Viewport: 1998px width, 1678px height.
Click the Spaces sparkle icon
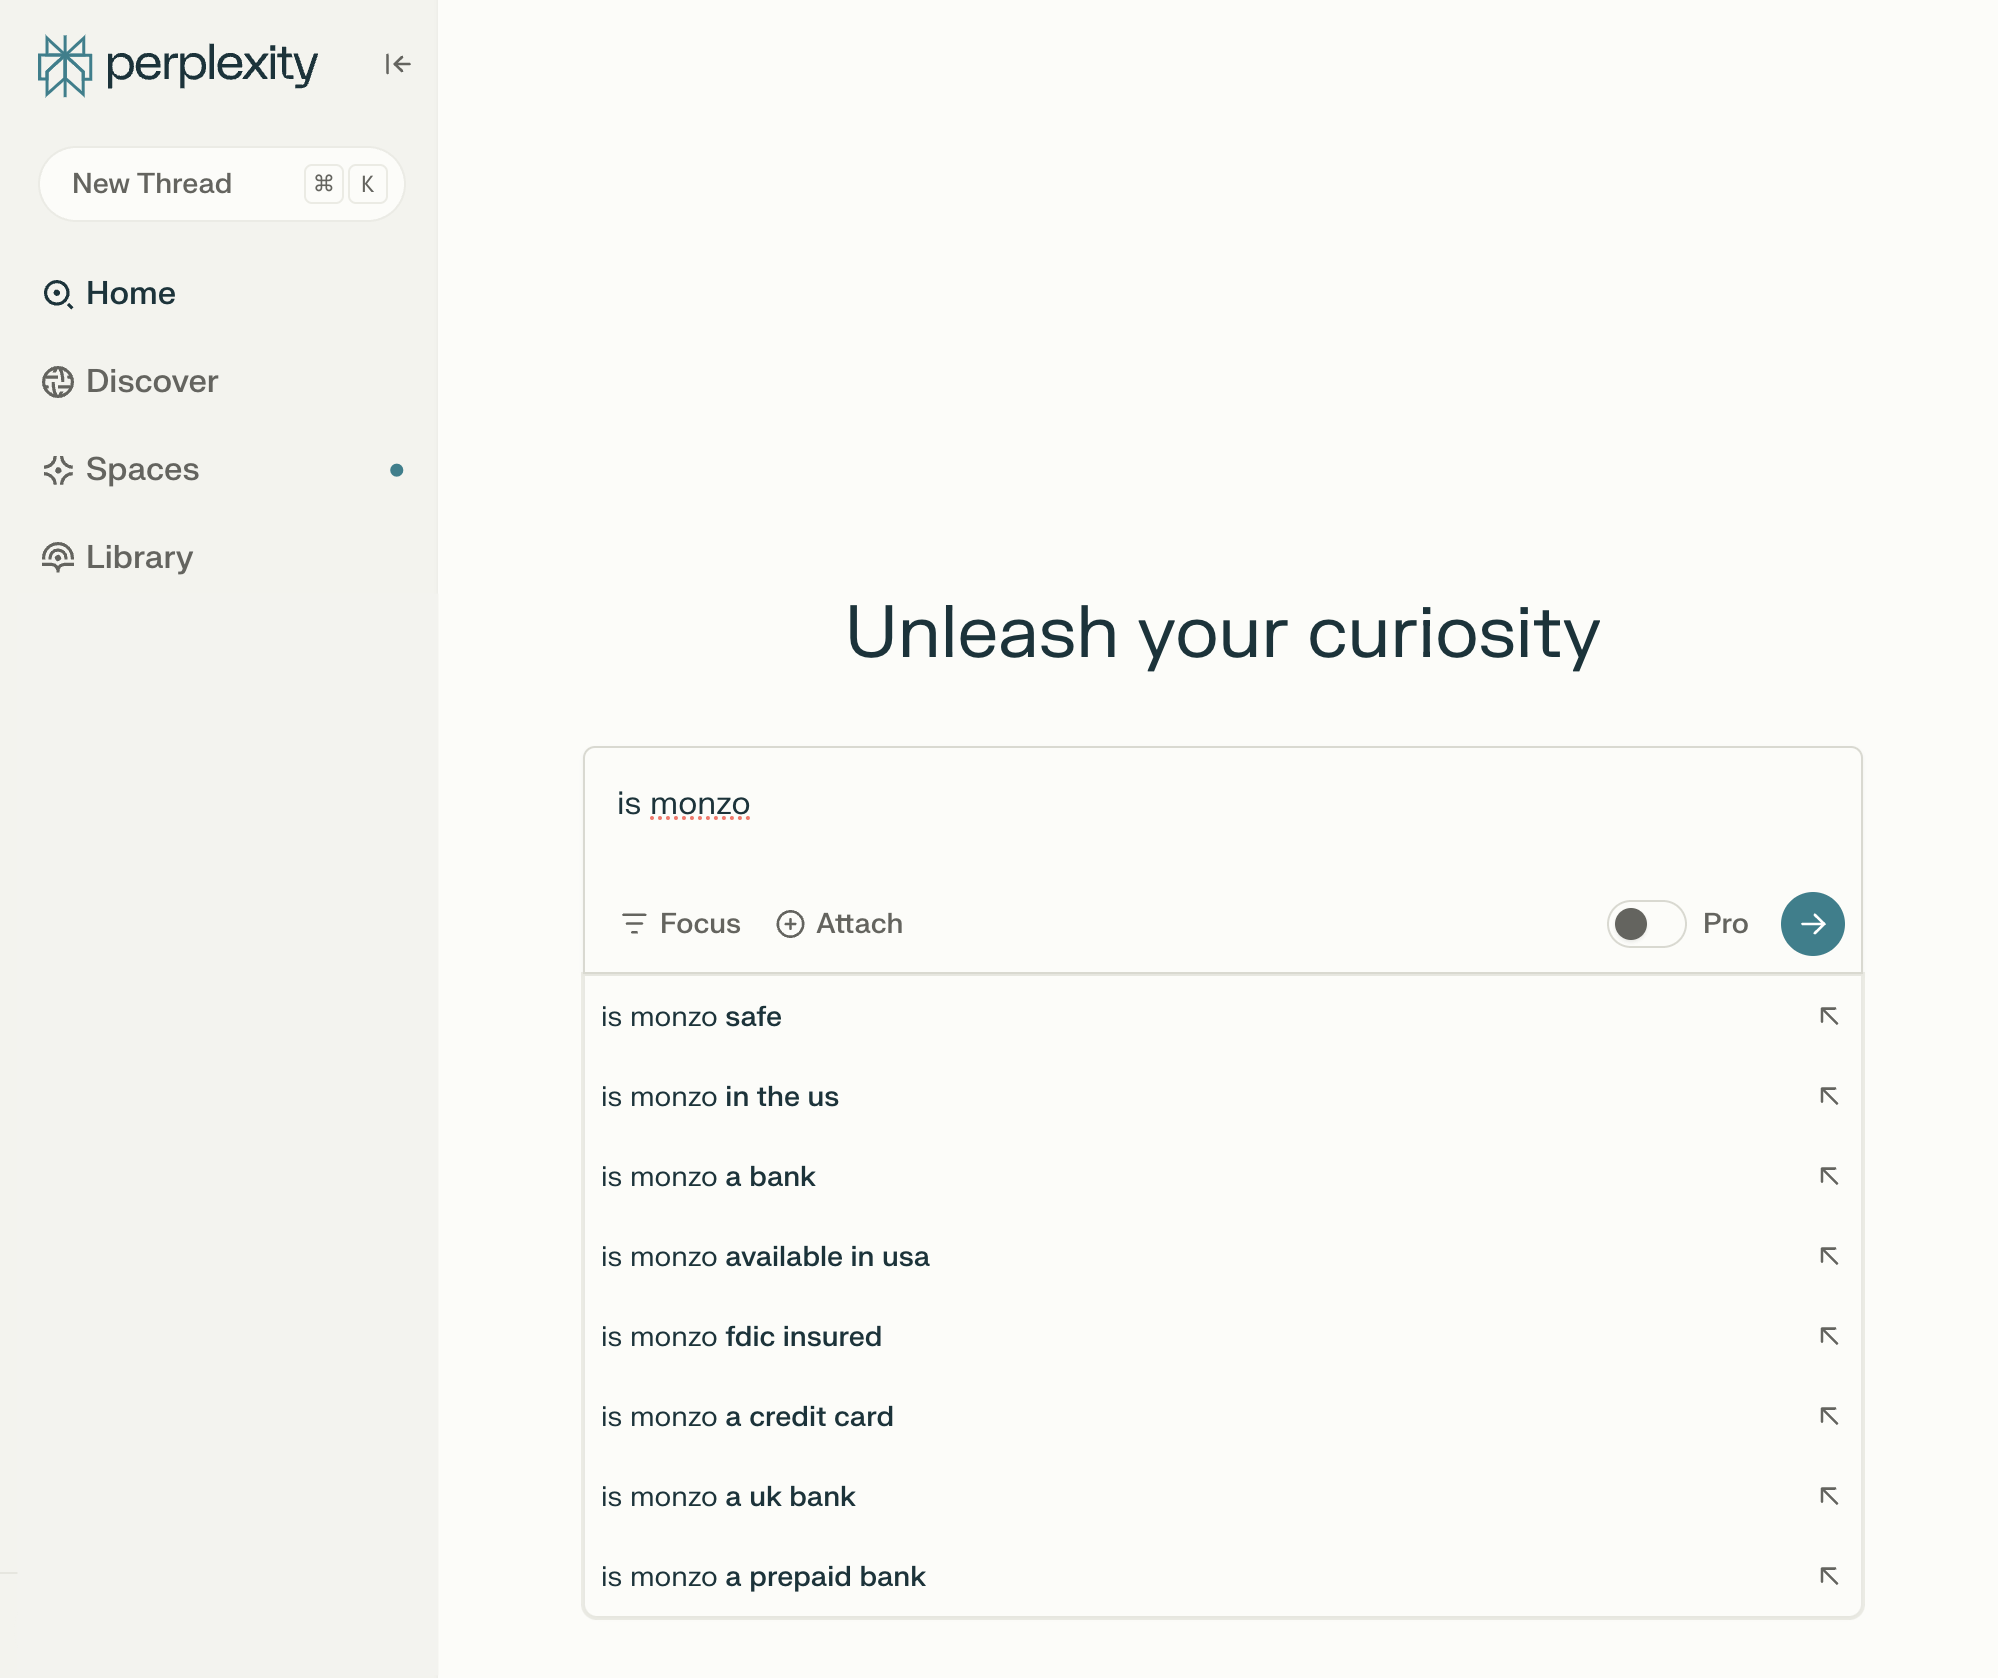tap(57, 468)
